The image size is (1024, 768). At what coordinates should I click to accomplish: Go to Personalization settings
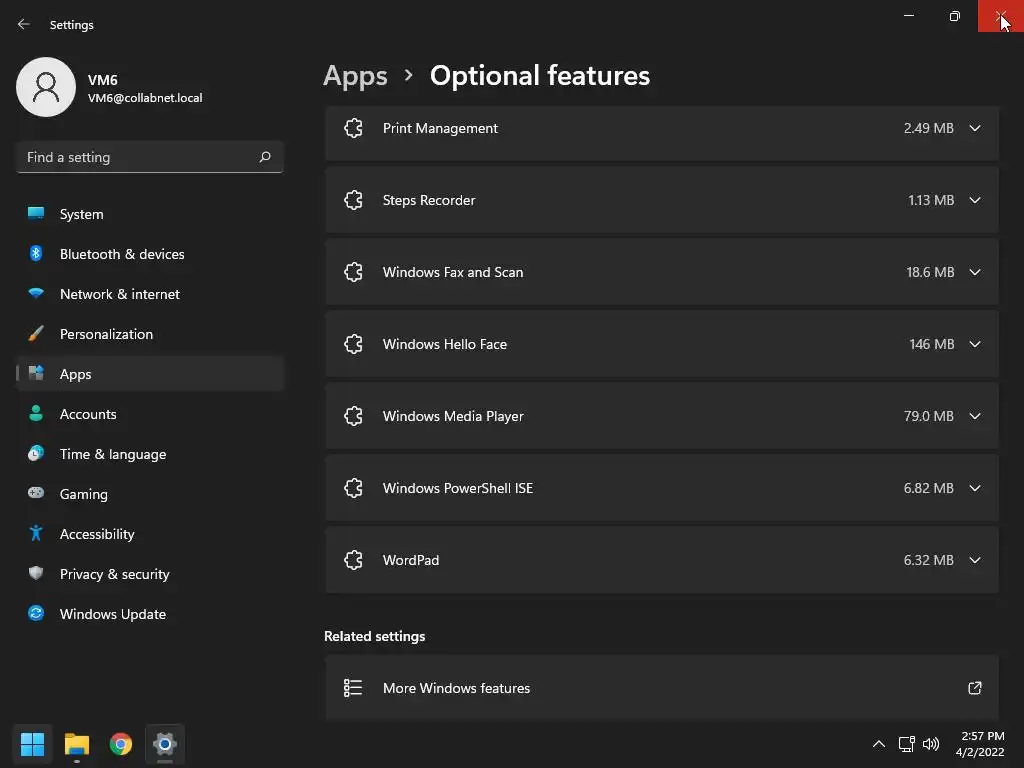coord(106,334)
